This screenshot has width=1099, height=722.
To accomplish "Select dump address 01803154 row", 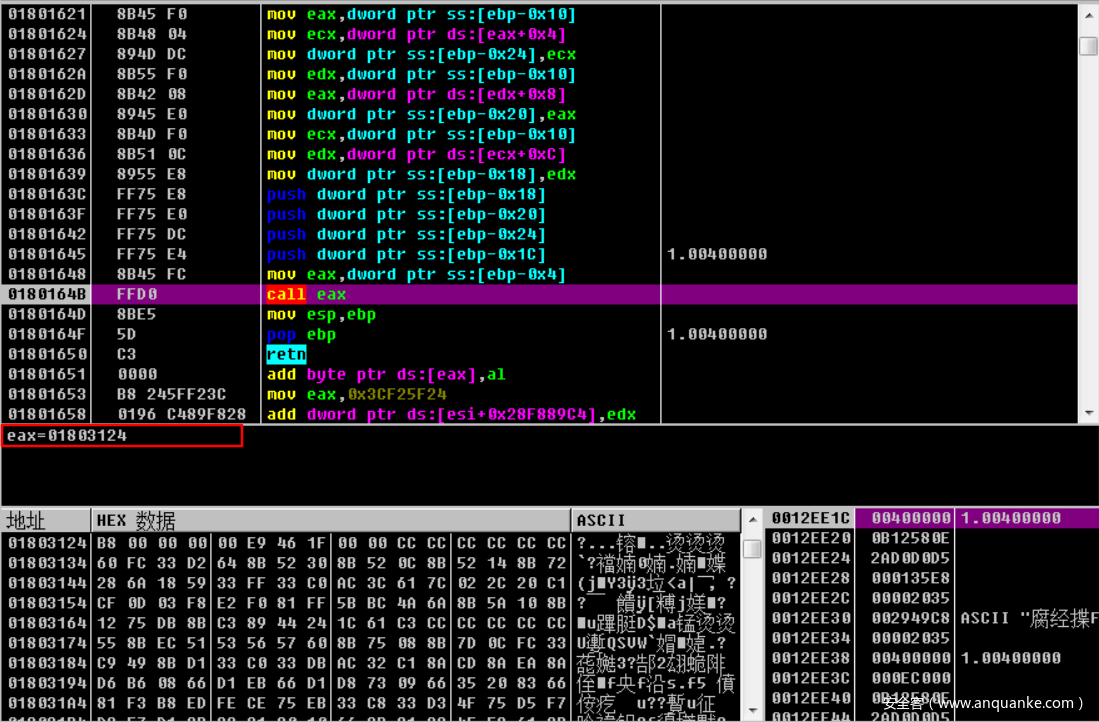I will pyautogui.click(x=48, y=603).
